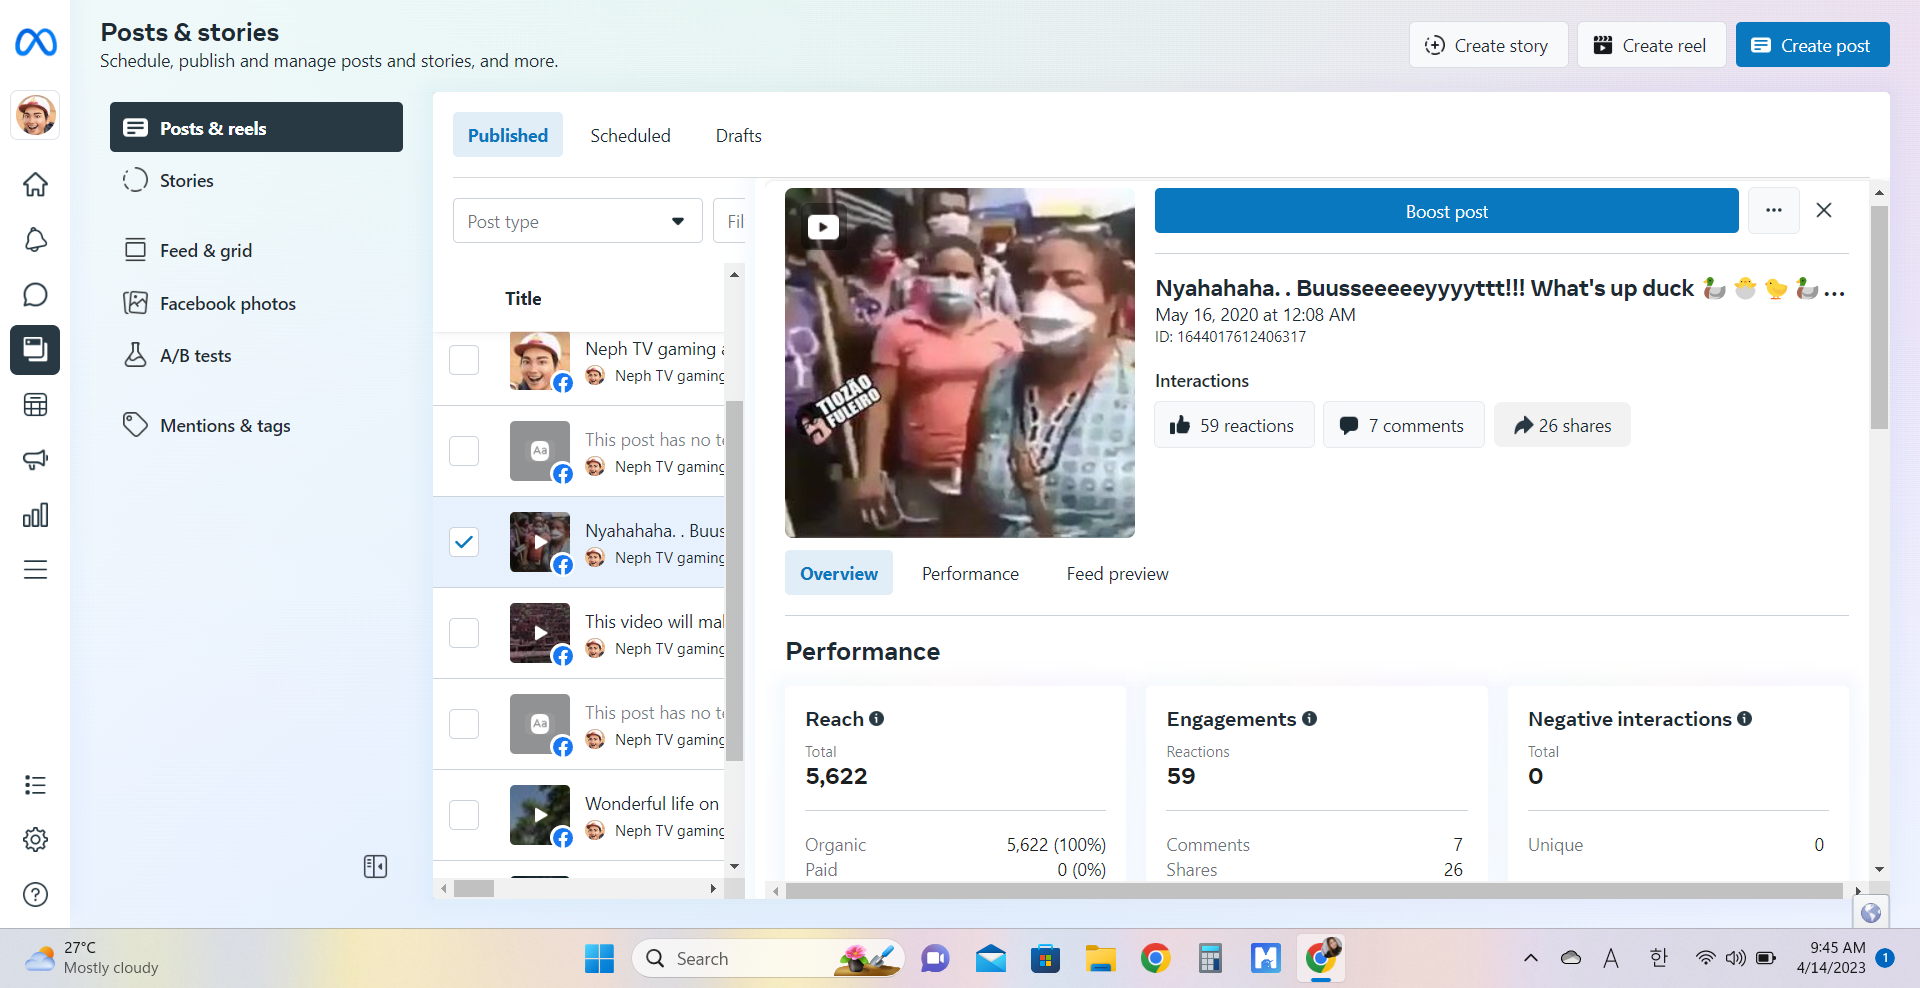
Task: Open the Neph TV profile avatar
Action: (x=35, y=114)
